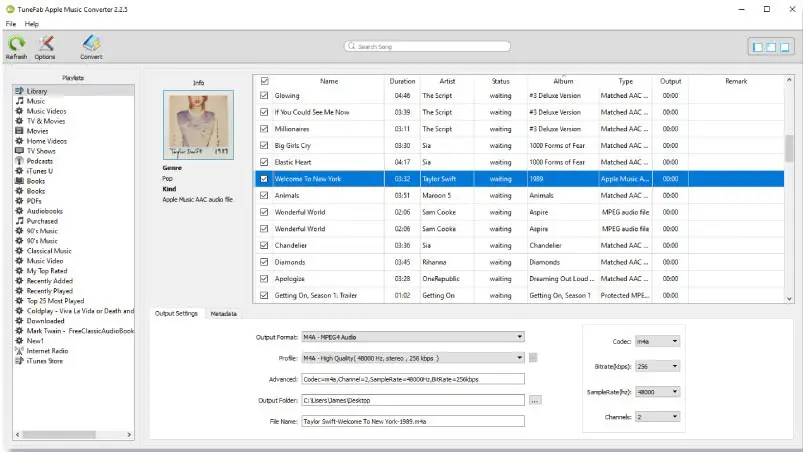This screenshot has height=452, width=803.
Task: Click the songs list vertical scrollbar thumb
Action: click(x=789, y=148)
